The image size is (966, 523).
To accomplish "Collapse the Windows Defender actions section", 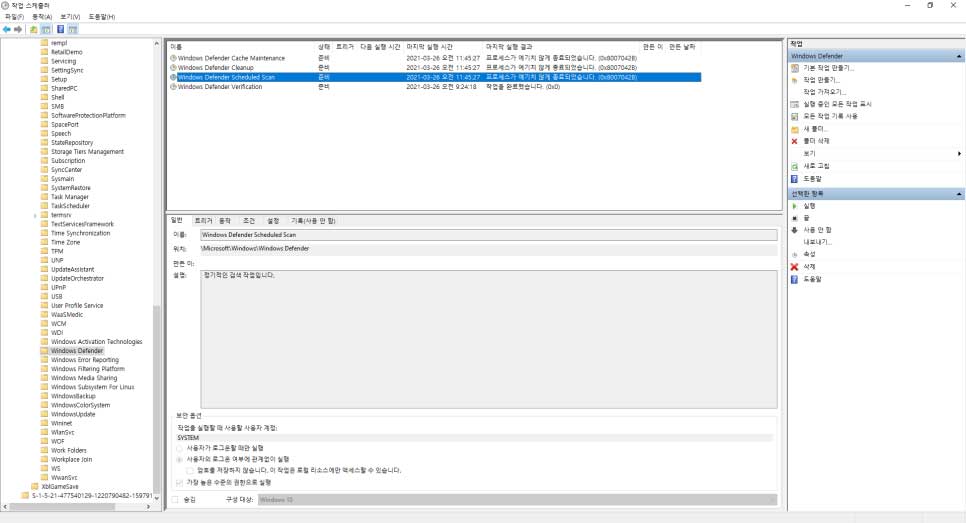I will click(x=959, y=56).
